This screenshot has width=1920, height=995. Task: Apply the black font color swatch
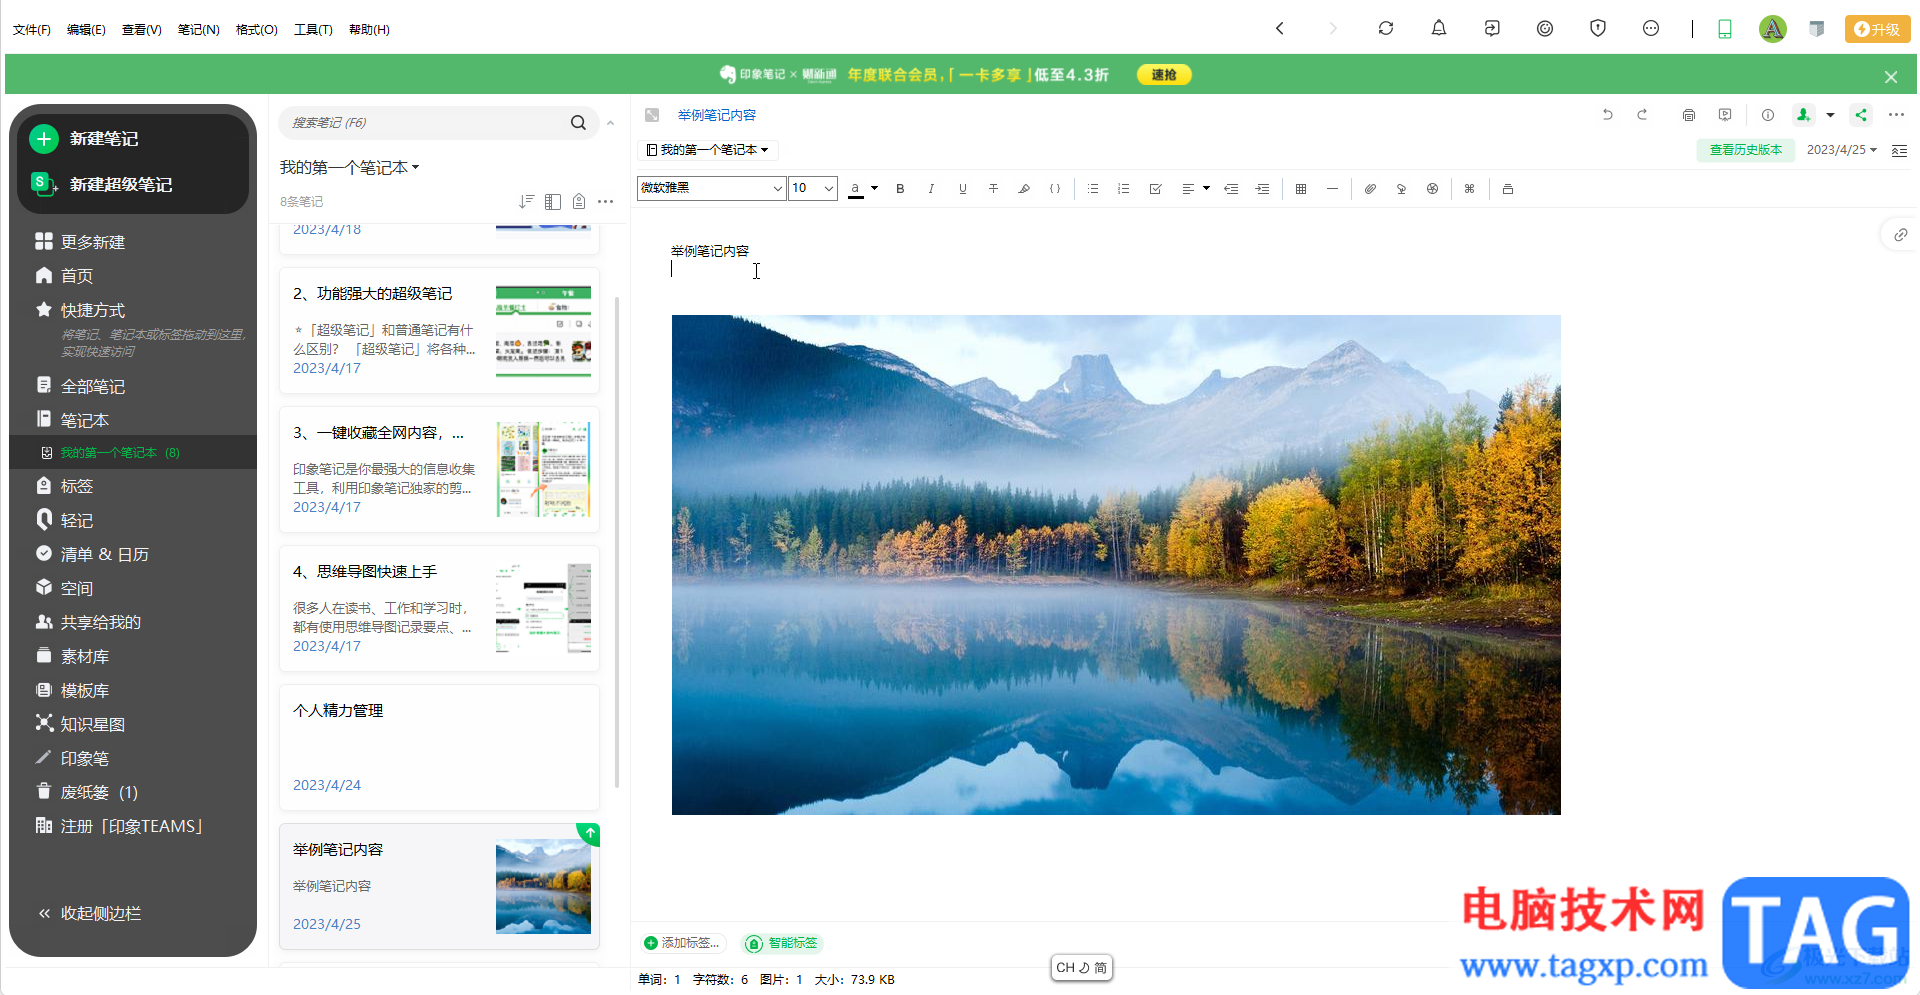click(856, 188)
